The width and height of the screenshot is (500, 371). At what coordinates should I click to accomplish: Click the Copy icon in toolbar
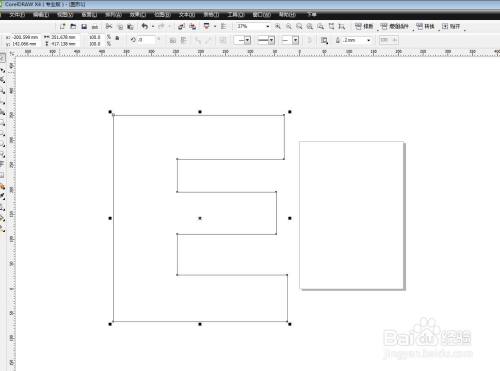pos(120,26)
